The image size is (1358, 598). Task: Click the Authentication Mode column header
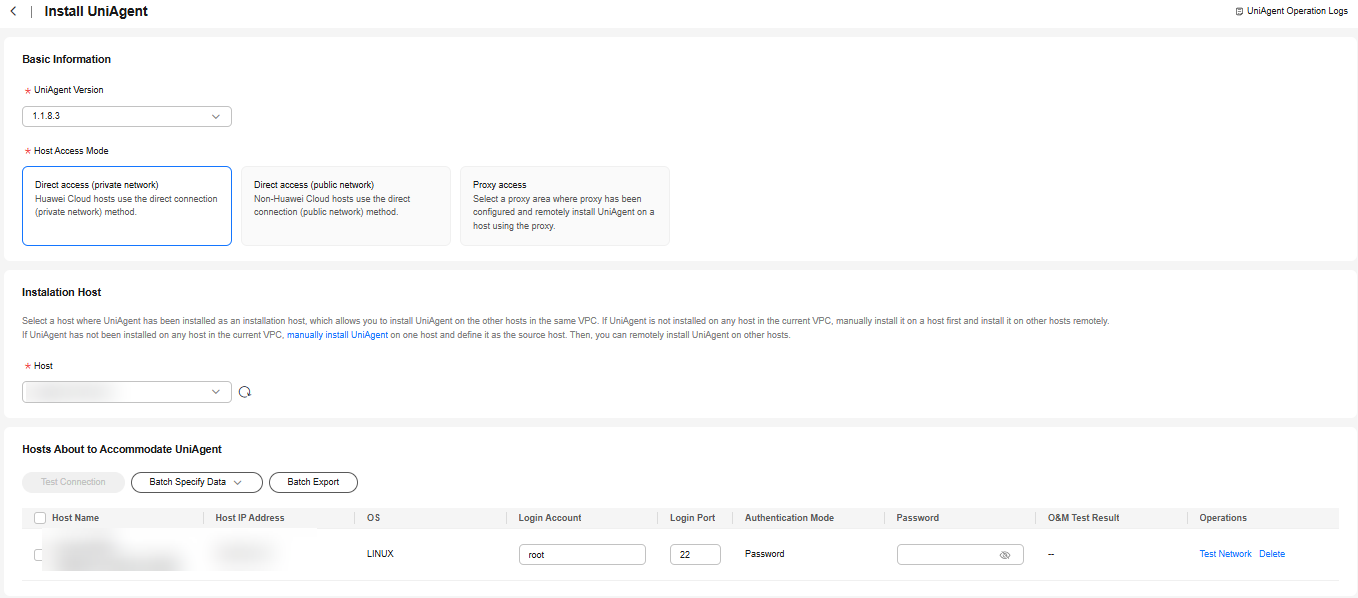[x=789, y=518]
